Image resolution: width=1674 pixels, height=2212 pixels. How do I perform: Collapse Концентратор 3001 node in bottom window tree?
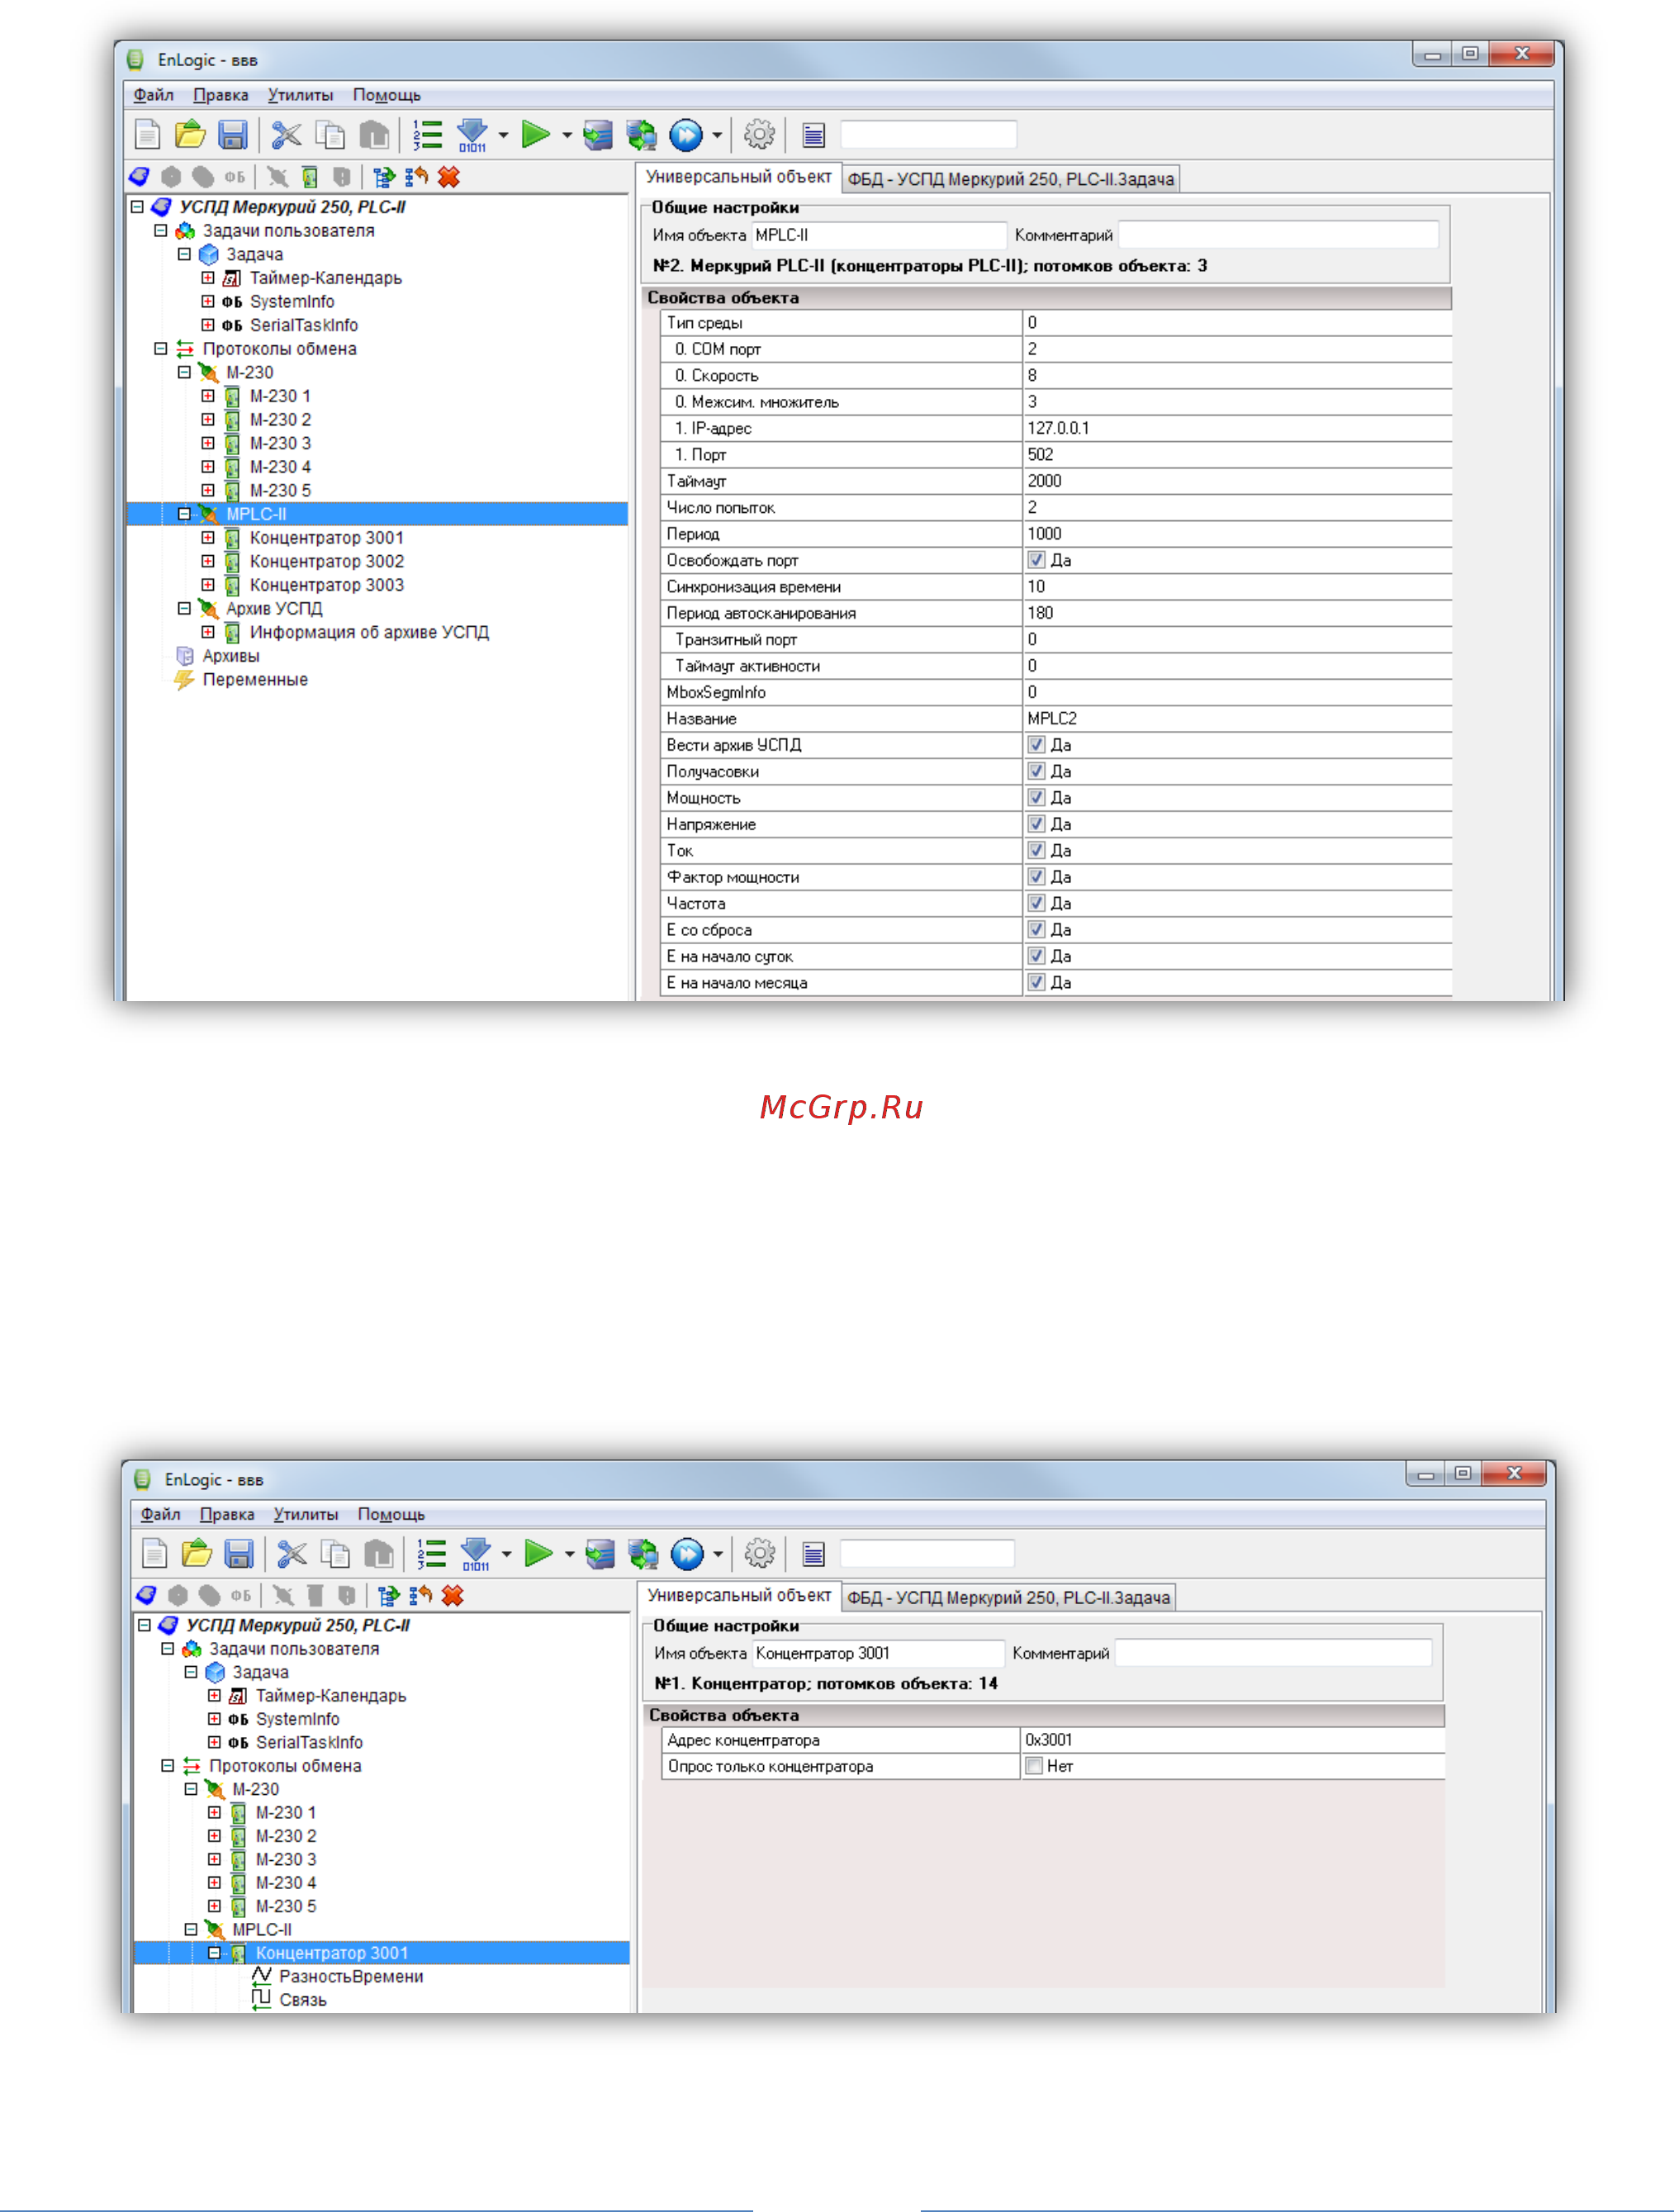point(214,1952)
